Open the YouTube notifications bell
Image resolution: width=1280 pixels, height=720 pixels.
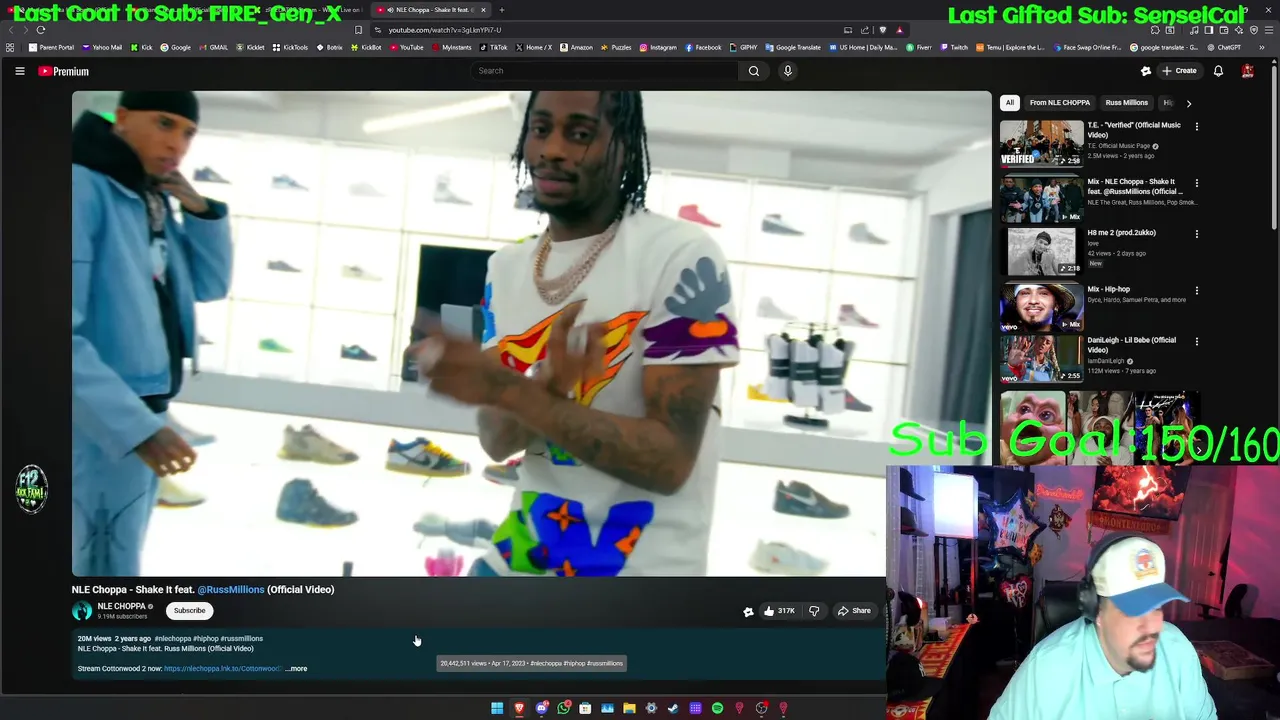(1218, 71)
